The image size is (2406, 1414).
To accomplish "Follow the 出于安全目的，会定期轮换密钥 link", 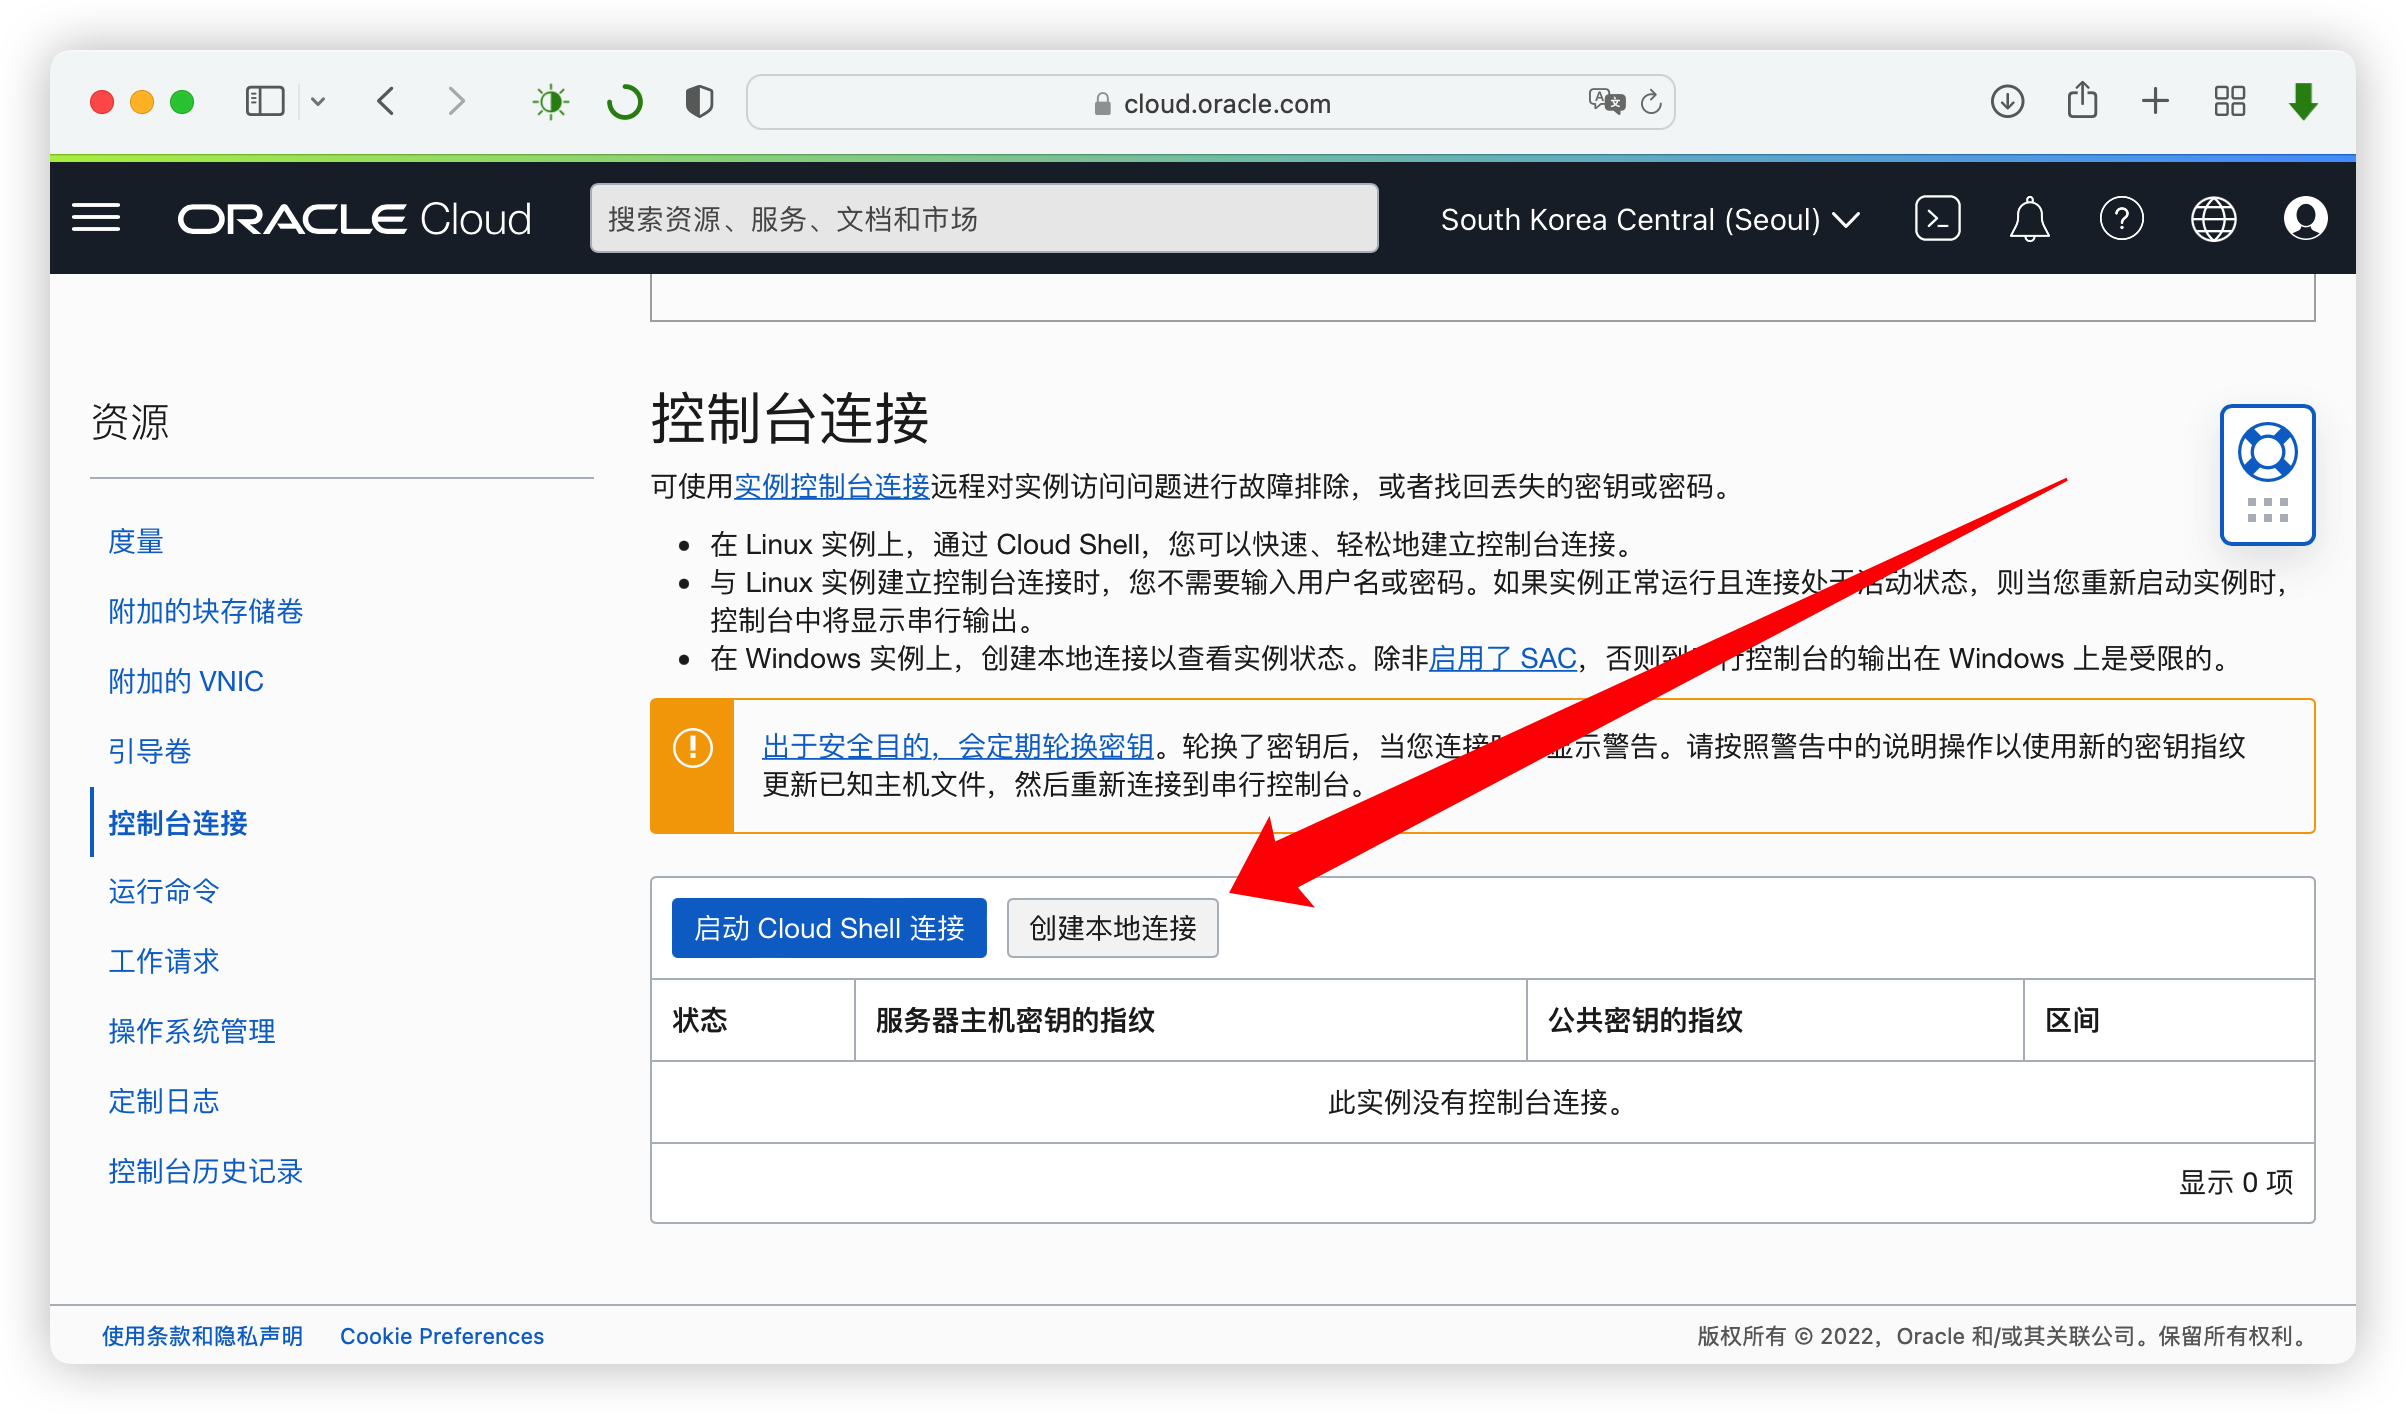I will [x=958, y=746].
